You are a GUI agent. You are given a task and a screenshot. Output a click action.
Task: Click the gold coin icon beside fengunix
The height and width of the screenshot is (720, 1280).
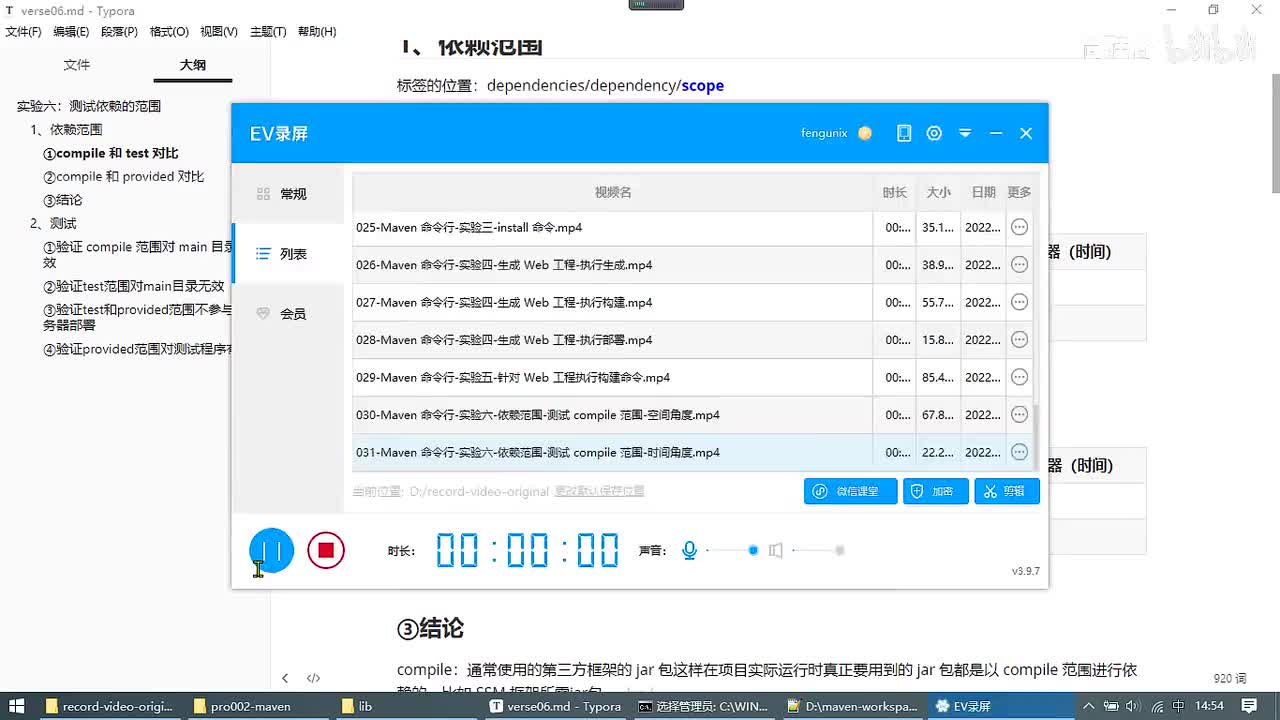(865, 133)
